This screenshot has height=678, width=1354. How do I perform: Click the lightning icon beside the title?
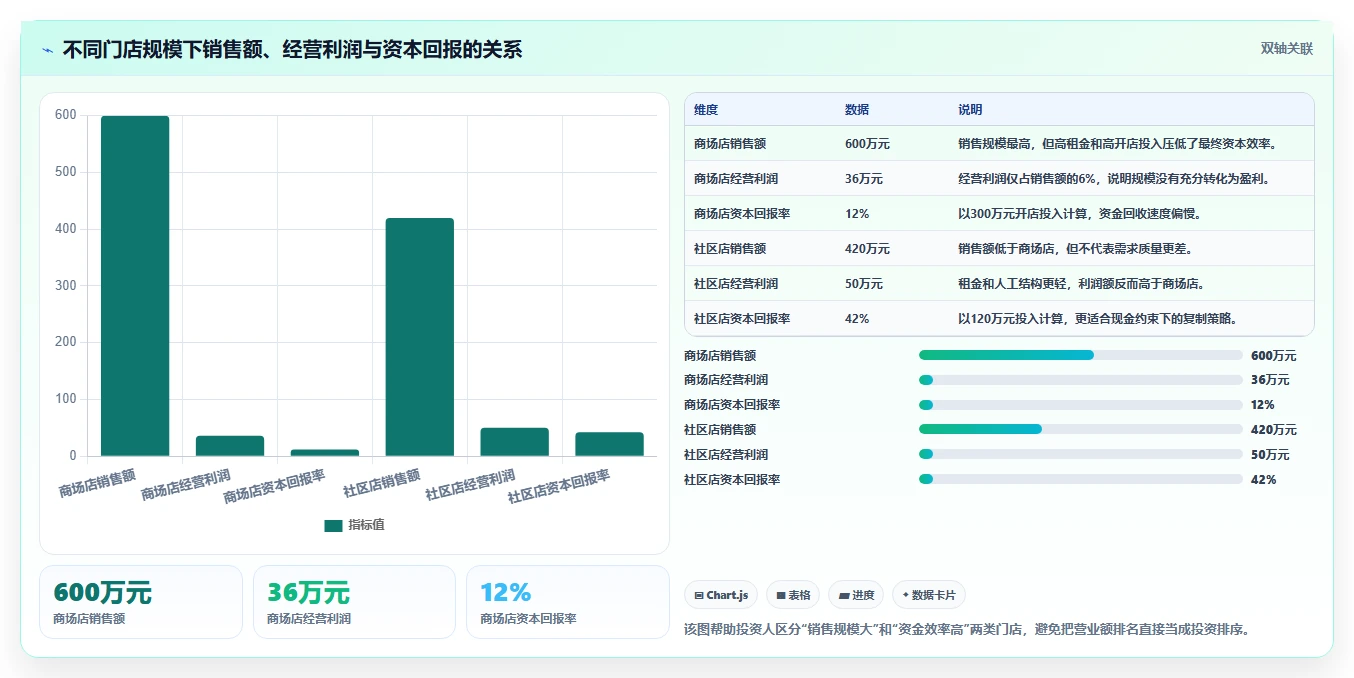(x=47, y=50)
